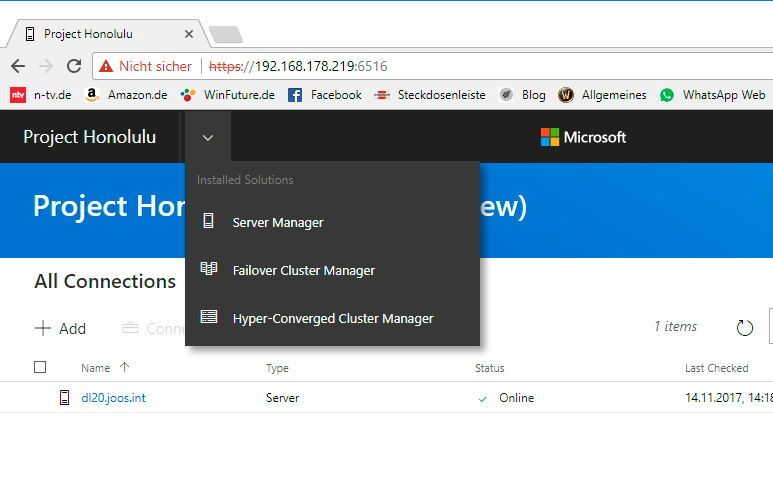Click the 14.11.2017 last checked value
This screenshot has height=503, width=773.
point(729,397)
